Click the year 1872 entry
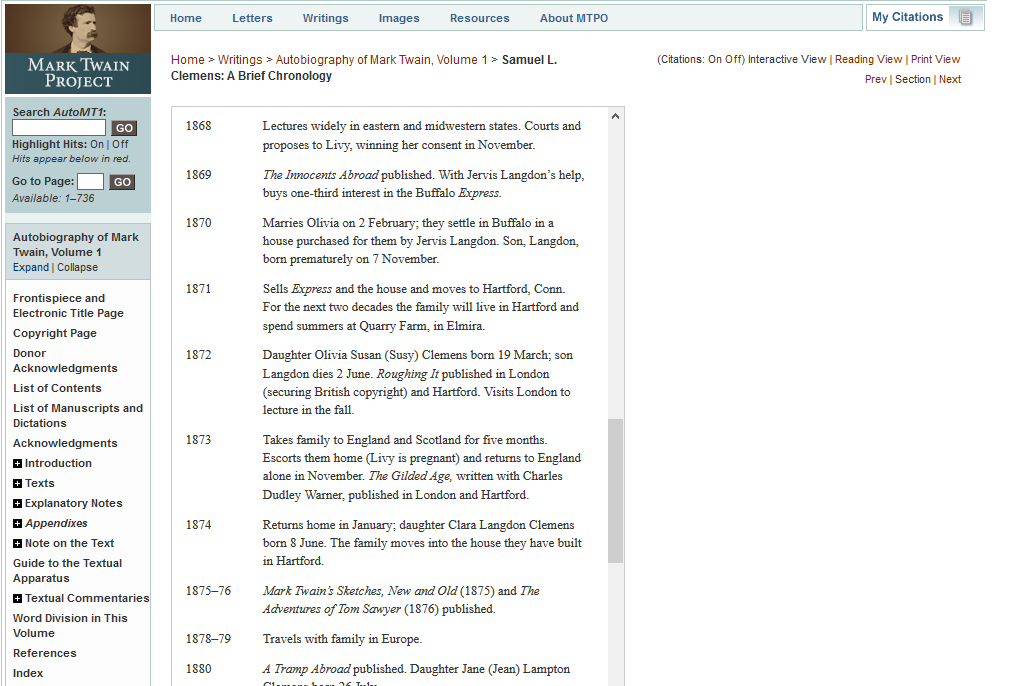 point(198,355)
